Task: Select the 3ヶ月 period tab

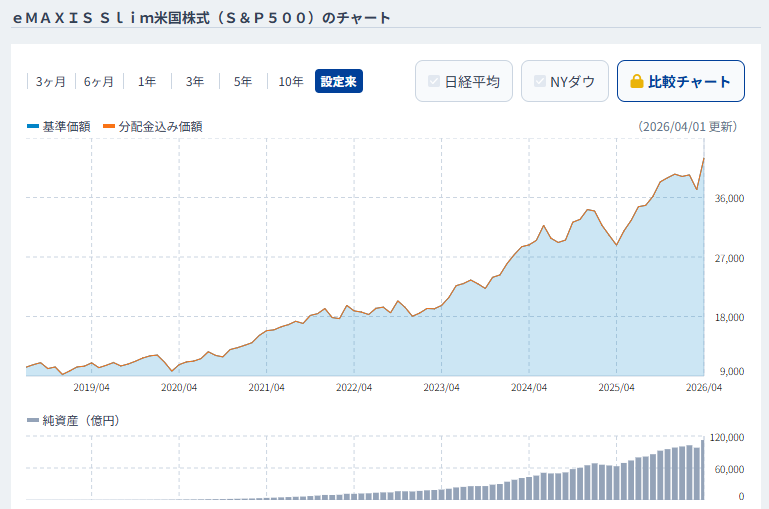Action: pyautogui.click(x=51, y=81)
